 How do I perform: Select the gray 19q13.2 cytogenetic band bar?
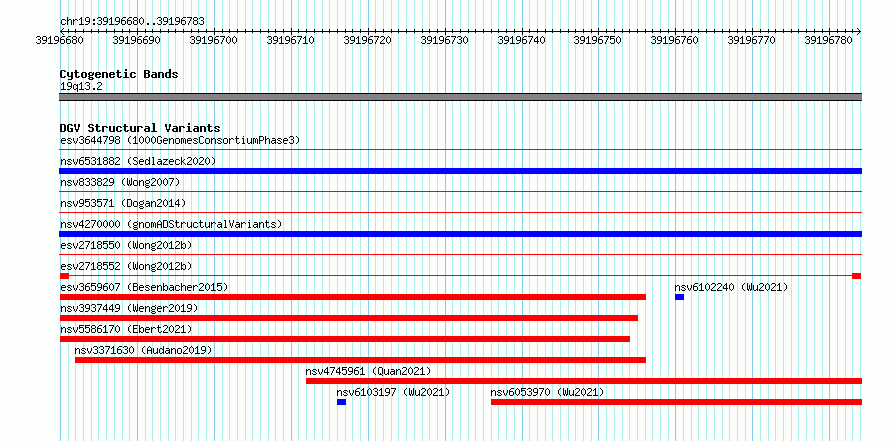(x=461, y=97)
